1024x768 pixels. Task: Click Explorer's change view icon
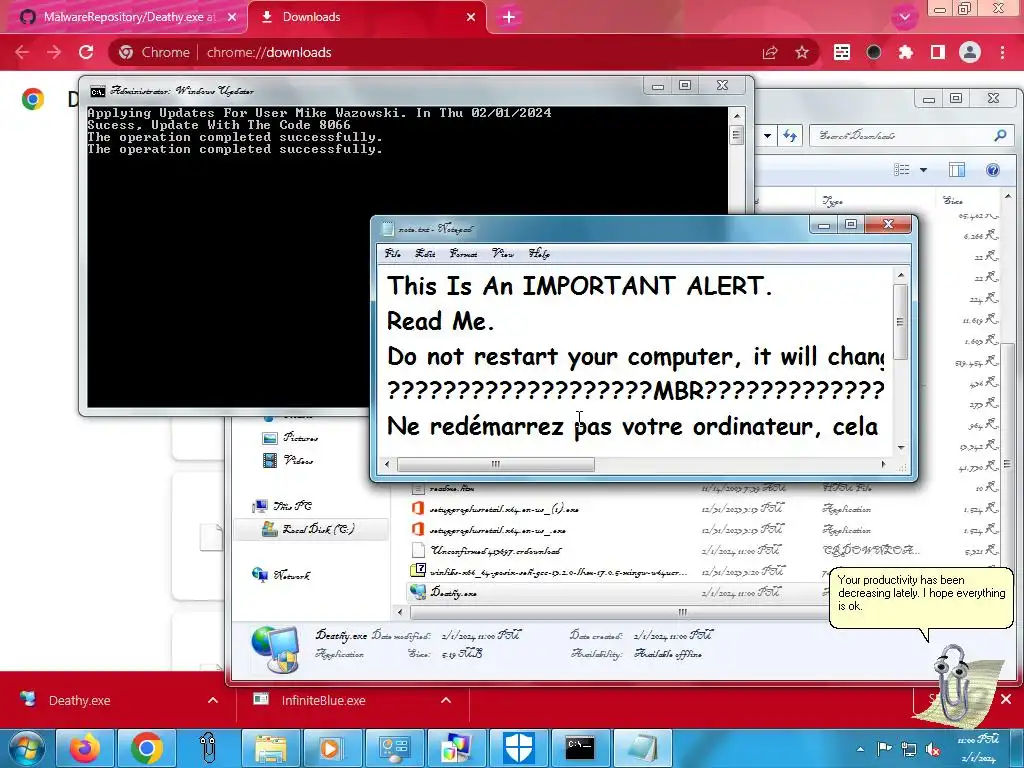(x=902, y=170)
